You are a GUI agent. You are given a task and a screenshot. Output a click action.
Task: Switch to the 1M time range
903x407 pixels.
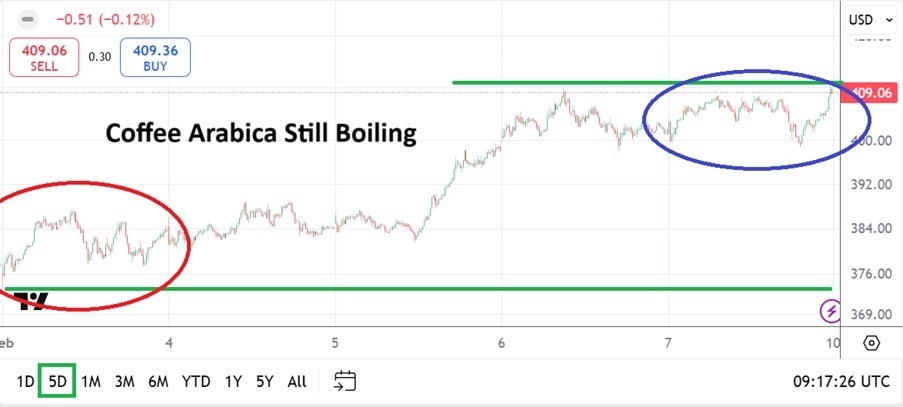click(x=91, y=381)
